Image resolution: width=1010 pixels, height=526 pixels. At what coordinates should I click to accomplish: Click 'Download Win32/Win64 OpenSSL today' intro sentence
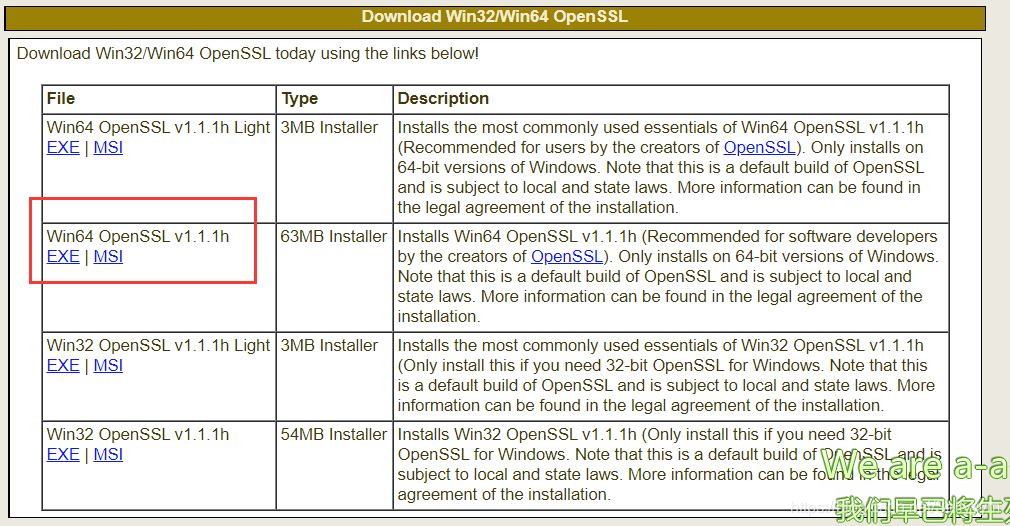tap(248, 53)
